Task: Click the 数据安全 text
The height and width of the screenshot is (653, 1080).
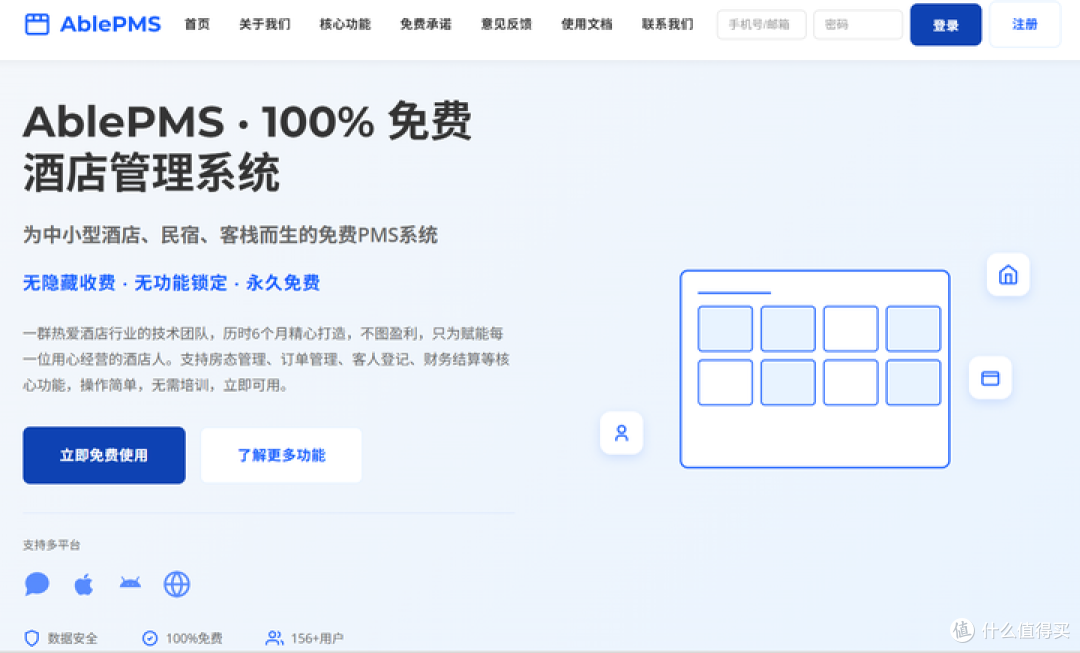Action: (x=72, y=639)
